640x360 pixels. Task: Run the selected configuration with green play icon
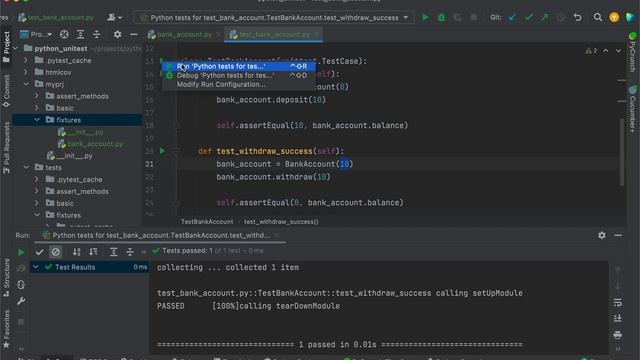click(425, 18)
